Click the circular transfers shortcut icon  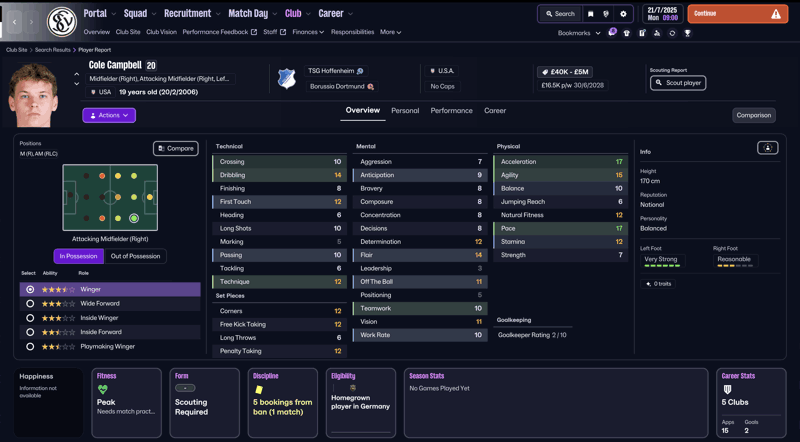pos(672,33)
